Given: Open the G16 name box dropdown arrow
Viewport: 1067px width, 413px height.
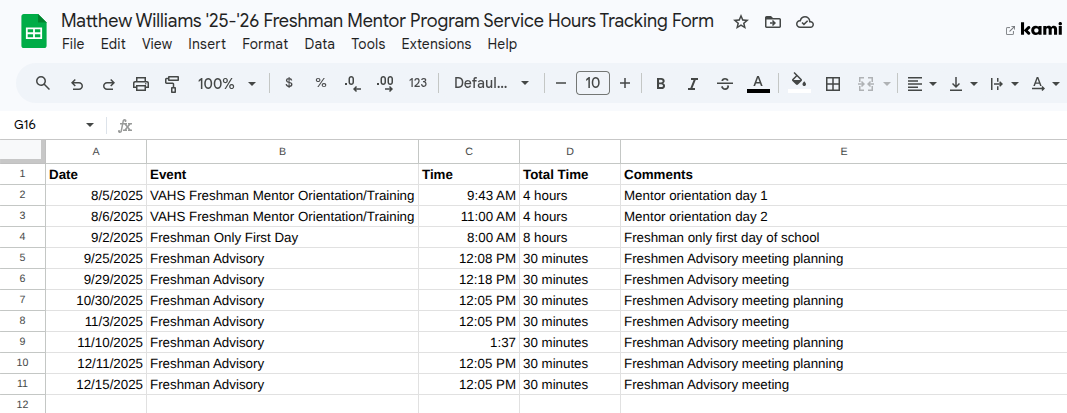Looking at the screenshot, I should click(90, 125).
